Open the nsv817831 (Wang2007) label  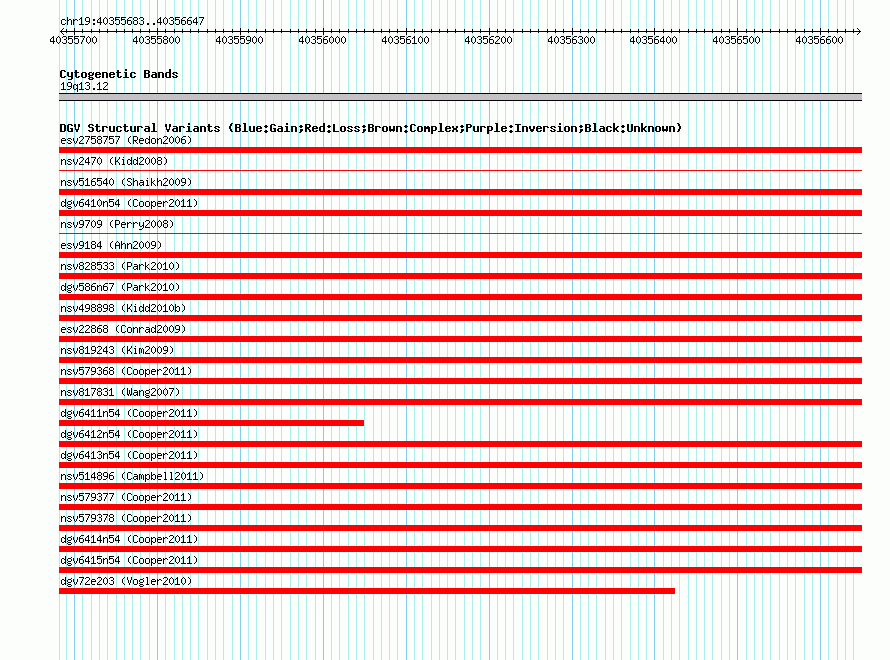point(120,392)
